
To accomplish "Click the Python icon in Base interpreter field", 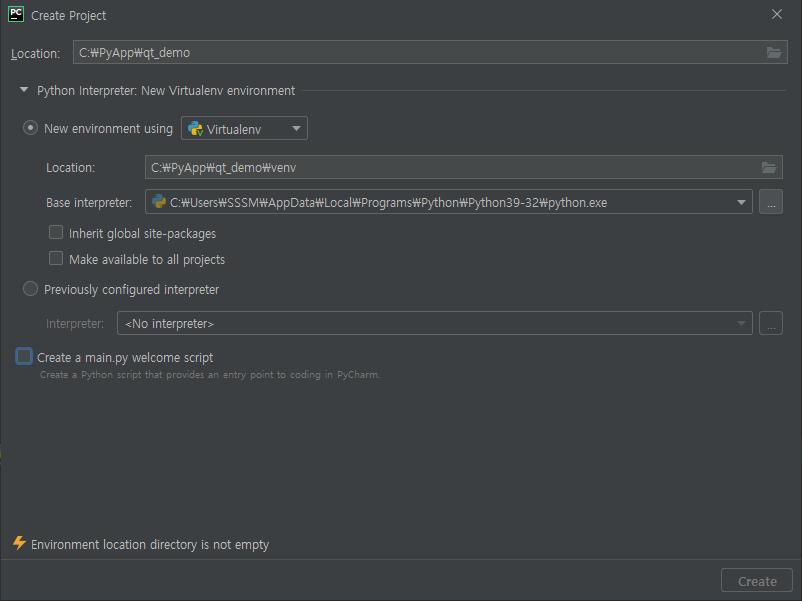I will point(159,202).
